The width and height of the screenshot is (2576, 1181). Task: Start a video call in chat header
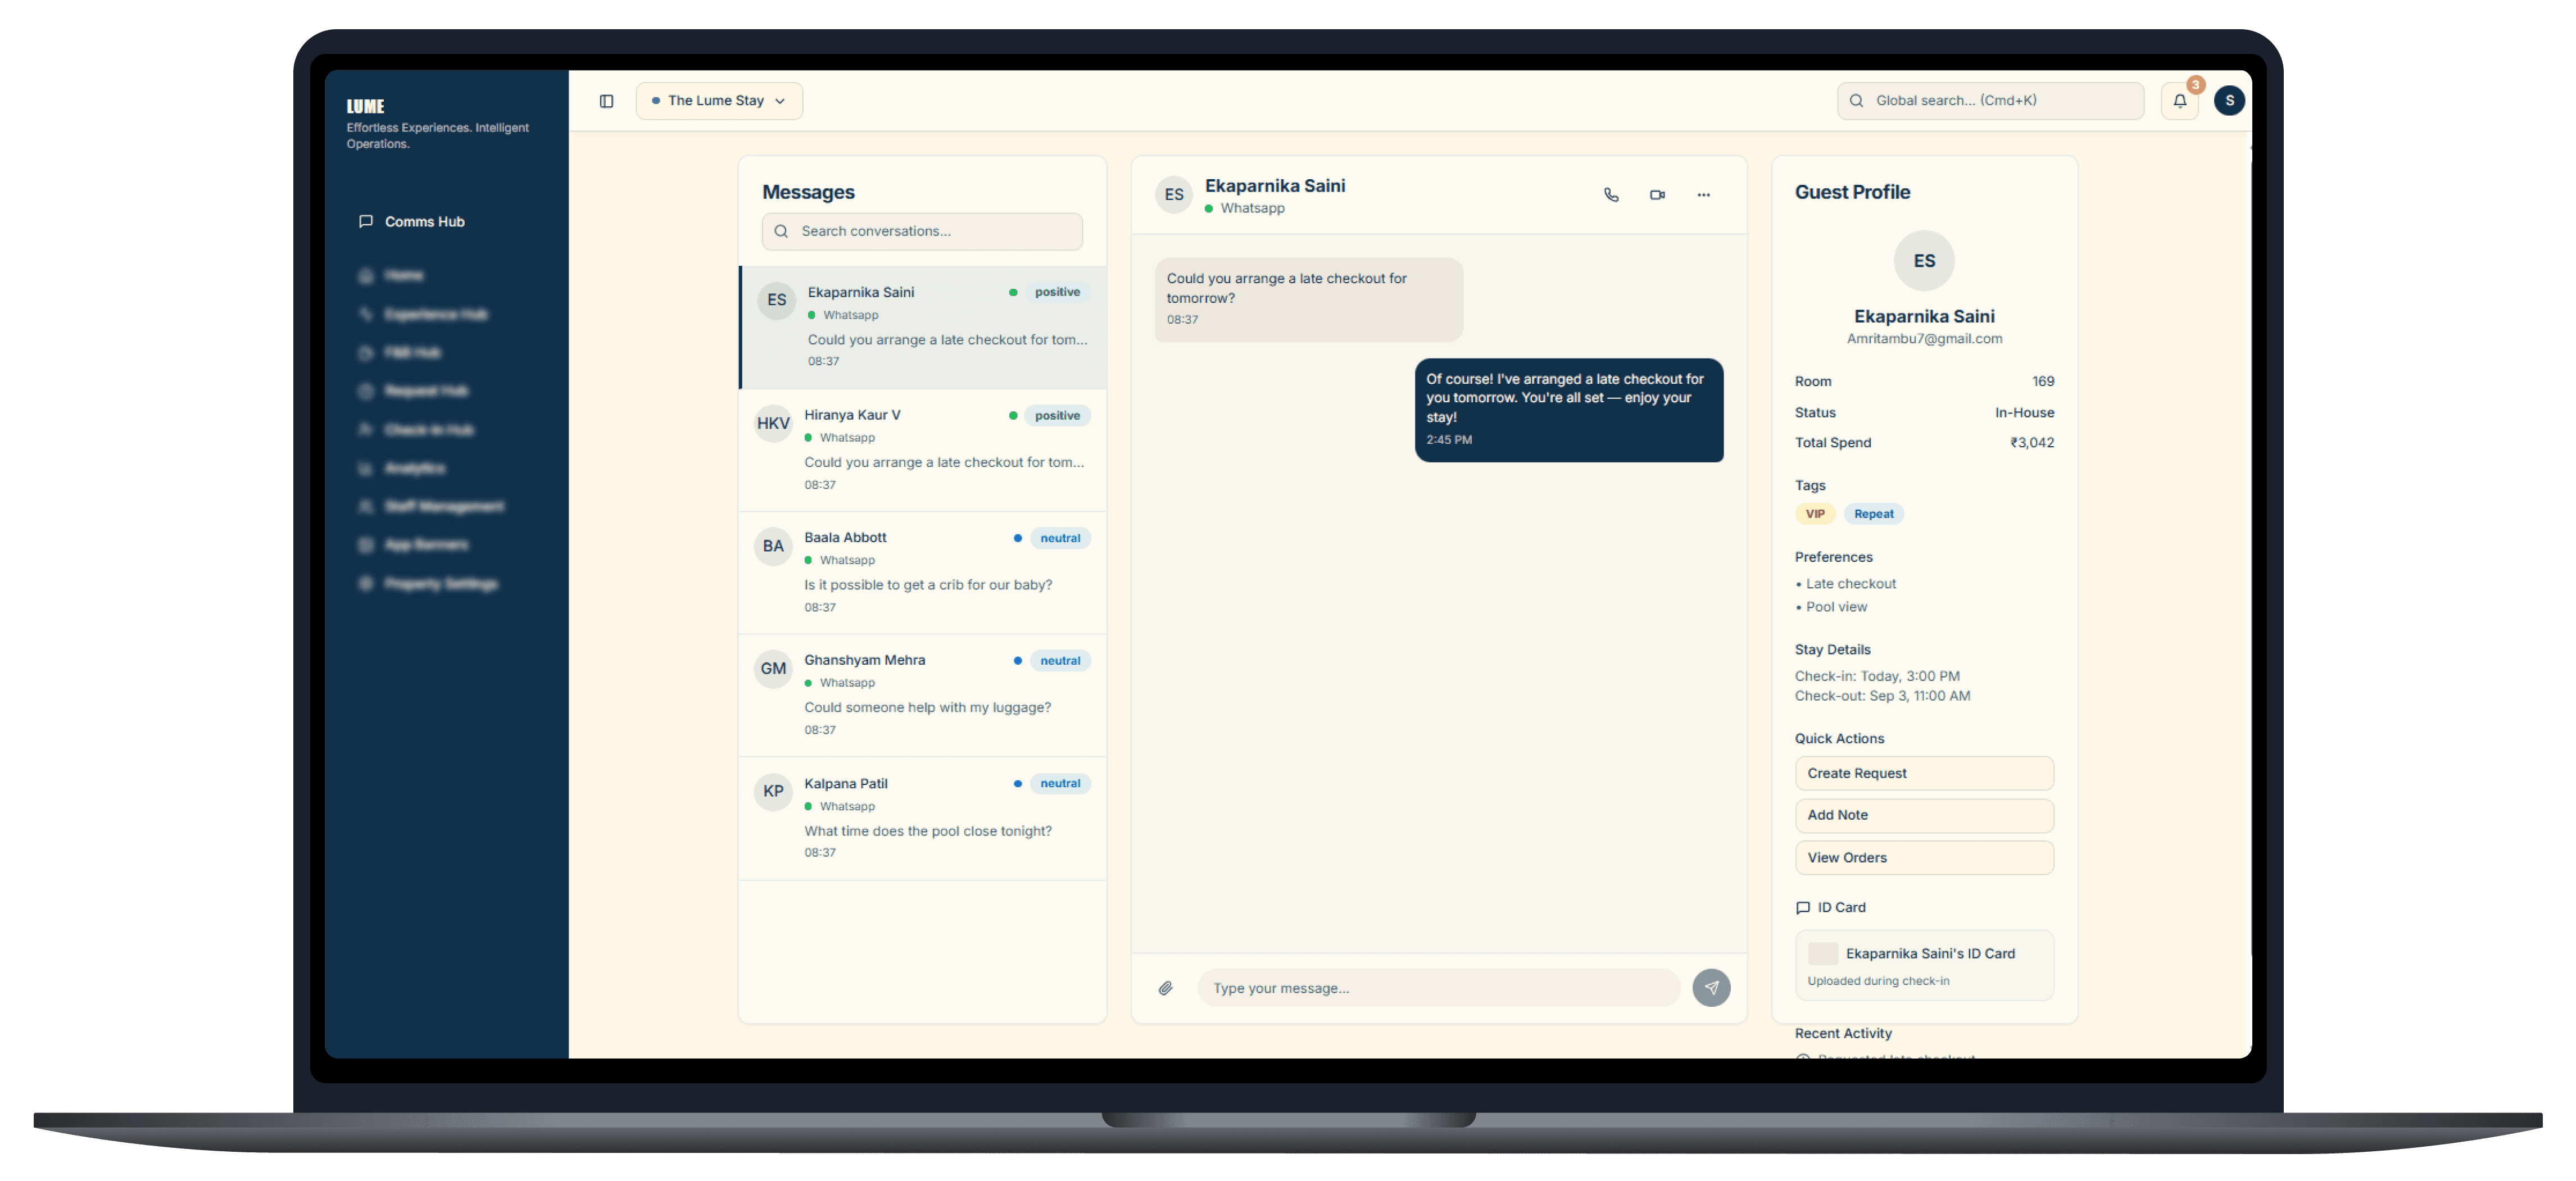click(1657, 195)
